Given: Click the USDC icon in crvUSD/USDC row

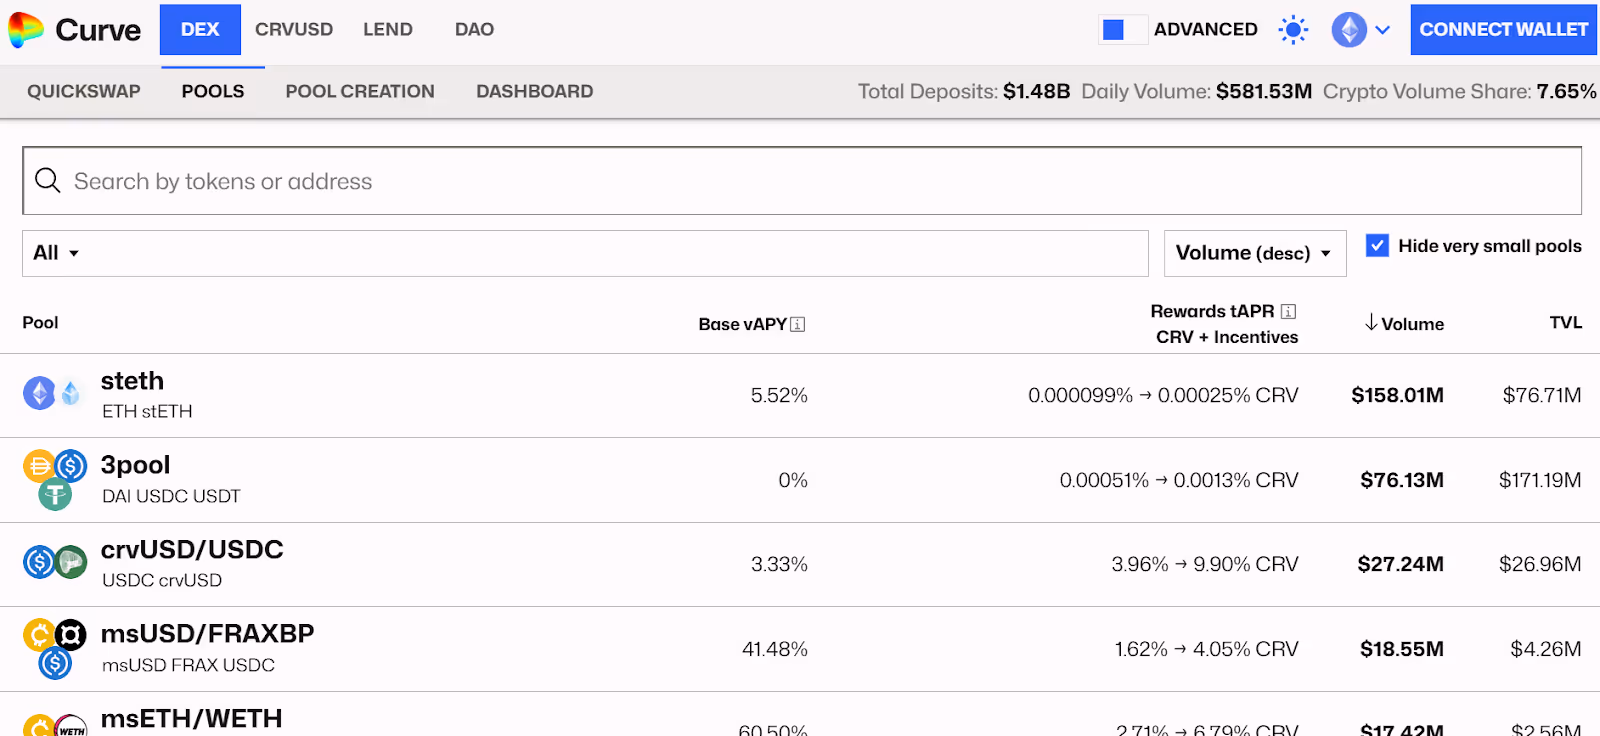Looking at the screenshot, I should [39, 562].
